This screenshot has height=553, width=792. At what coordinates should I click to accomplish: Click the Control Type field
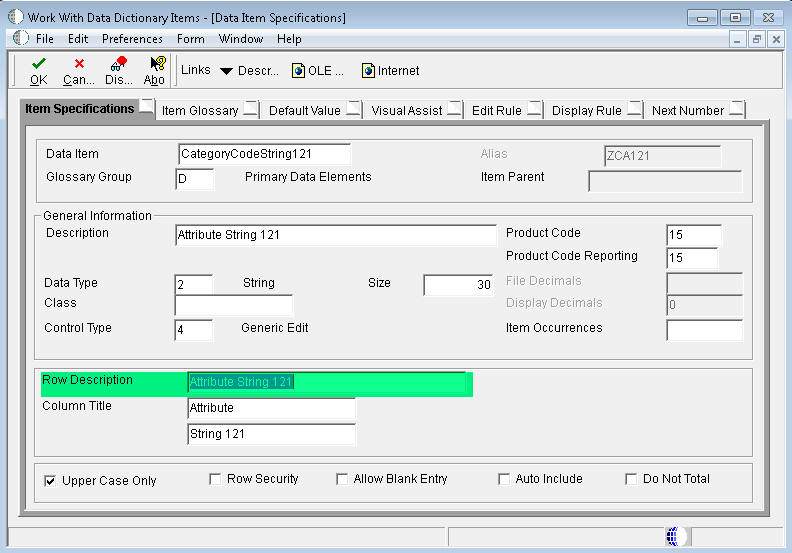coord(194,330)
